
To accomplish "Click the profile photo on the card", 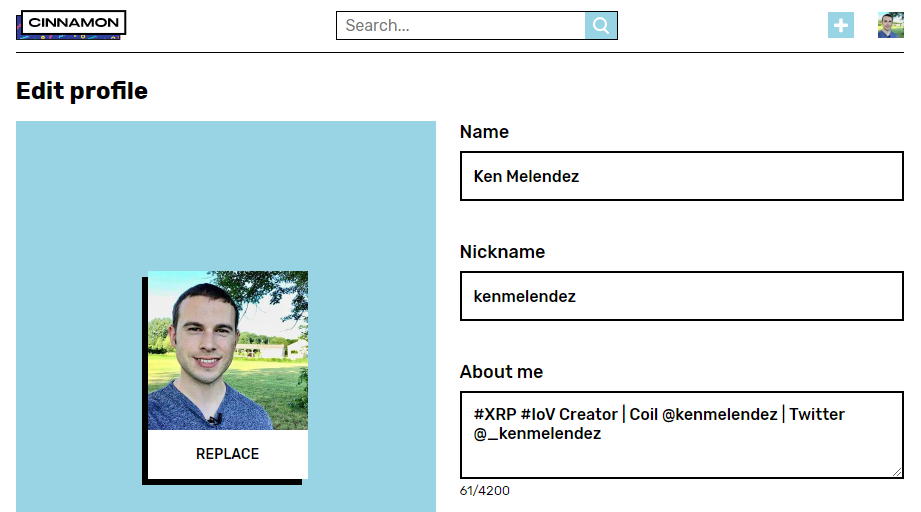I will (227, 350).
